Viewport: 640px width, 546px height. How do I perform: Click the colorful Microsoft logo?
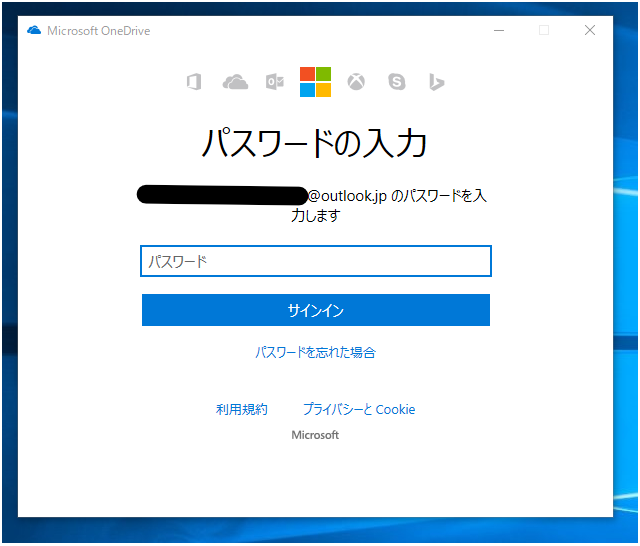pos(315,82)
